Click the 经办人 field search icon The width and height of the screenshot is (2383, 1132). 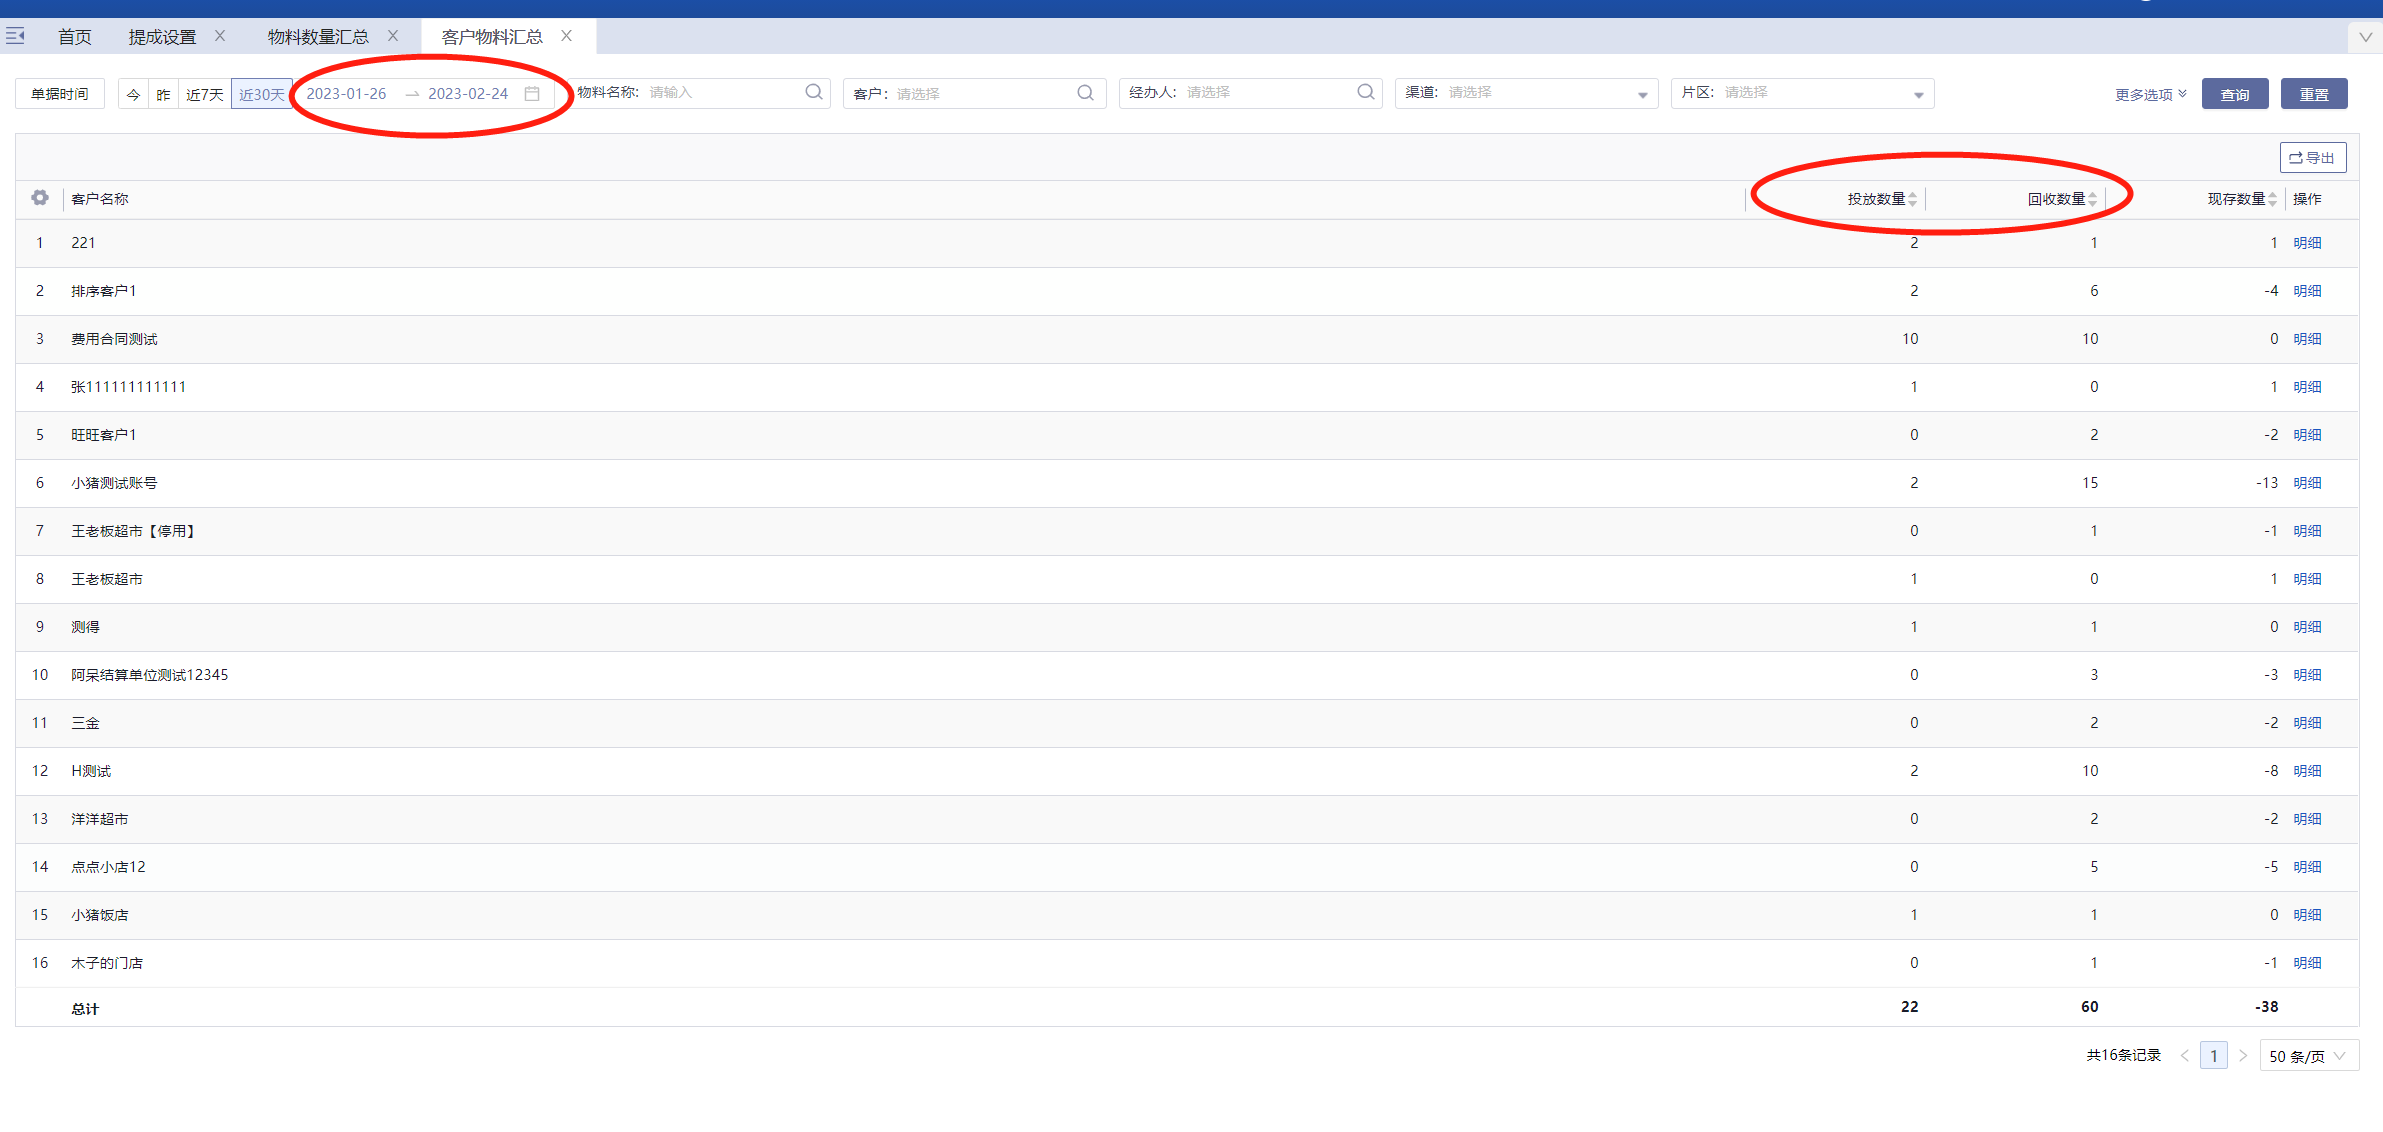[x=1365, y=92]
